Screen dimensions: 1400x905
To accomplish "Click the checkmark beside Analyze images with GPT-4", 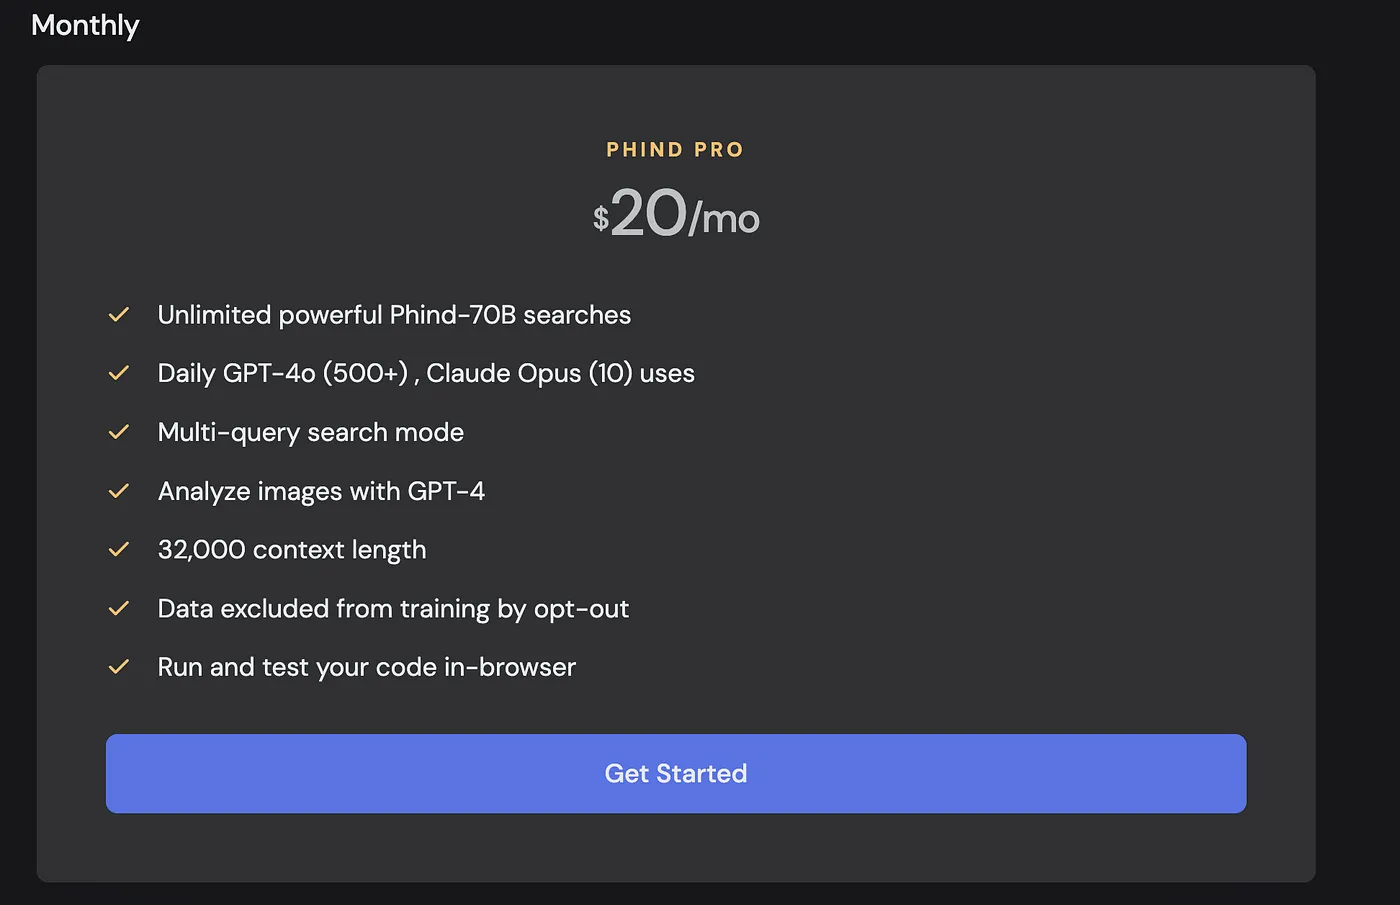I will click(119, 491).
